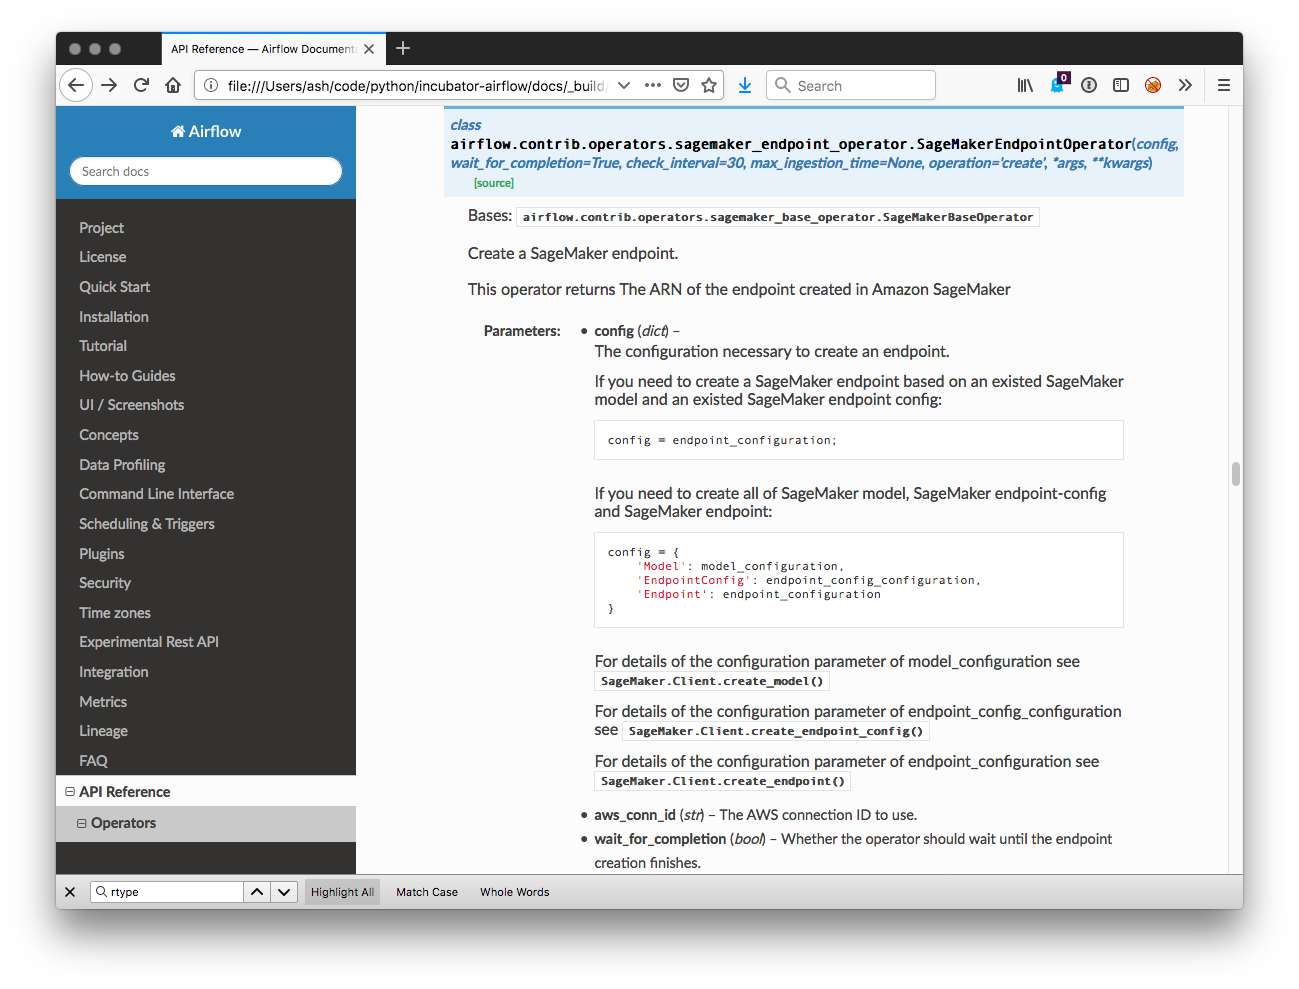Toggle the browser sidebar view
Screen dimensions: 1299x989
coord(1121,85)
